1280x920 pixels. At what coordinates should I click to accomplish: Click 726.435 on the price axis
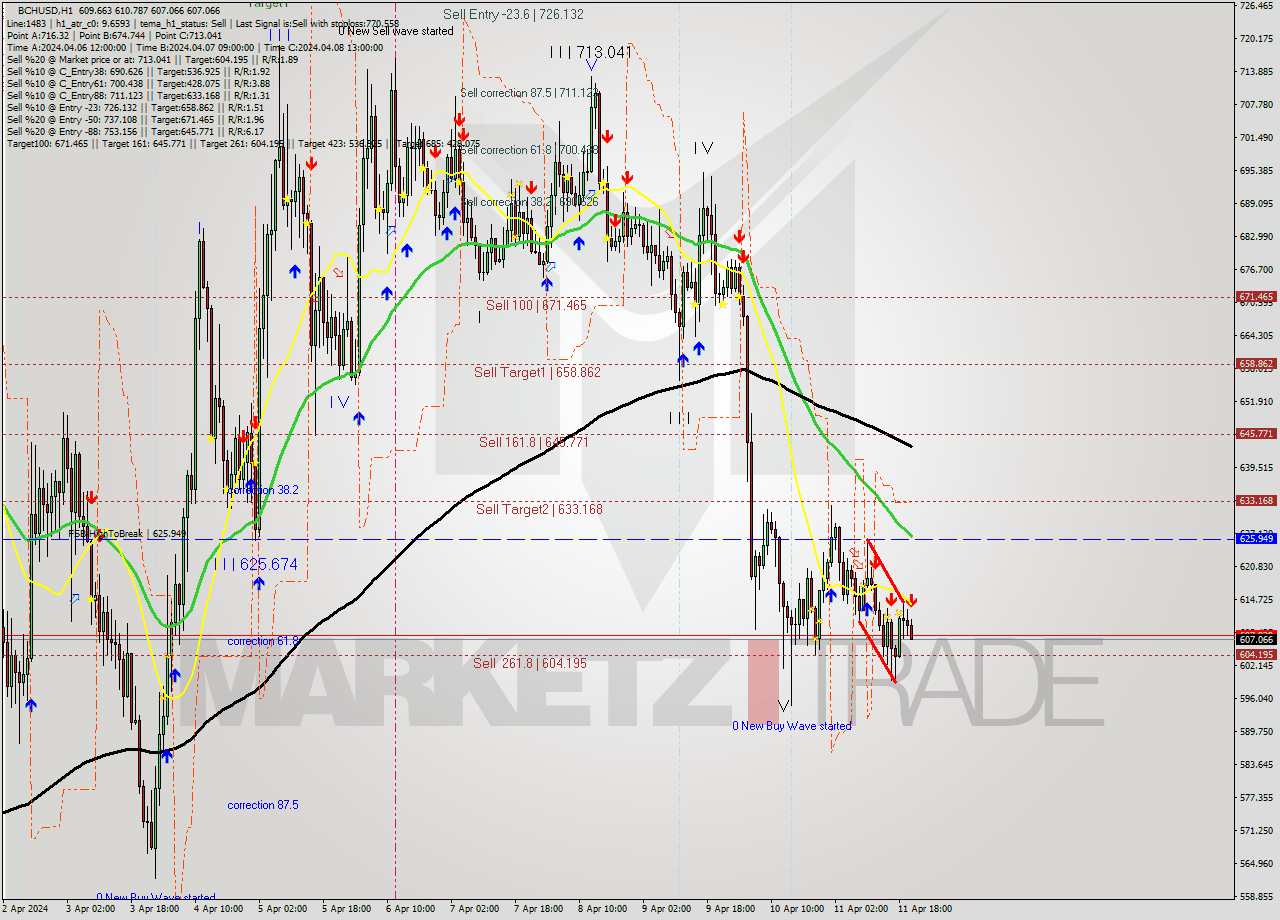(x=1256, y=6)
